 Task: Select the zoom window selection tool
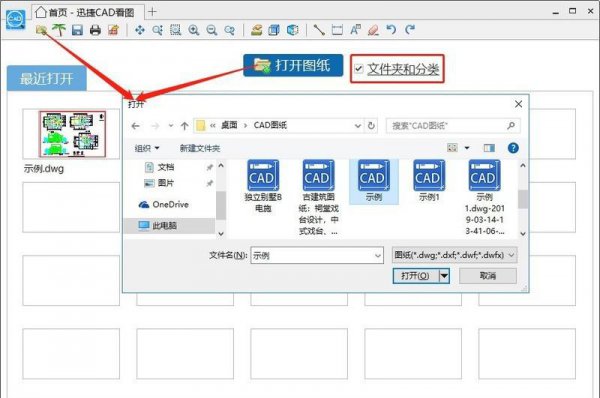pos(176,30)
